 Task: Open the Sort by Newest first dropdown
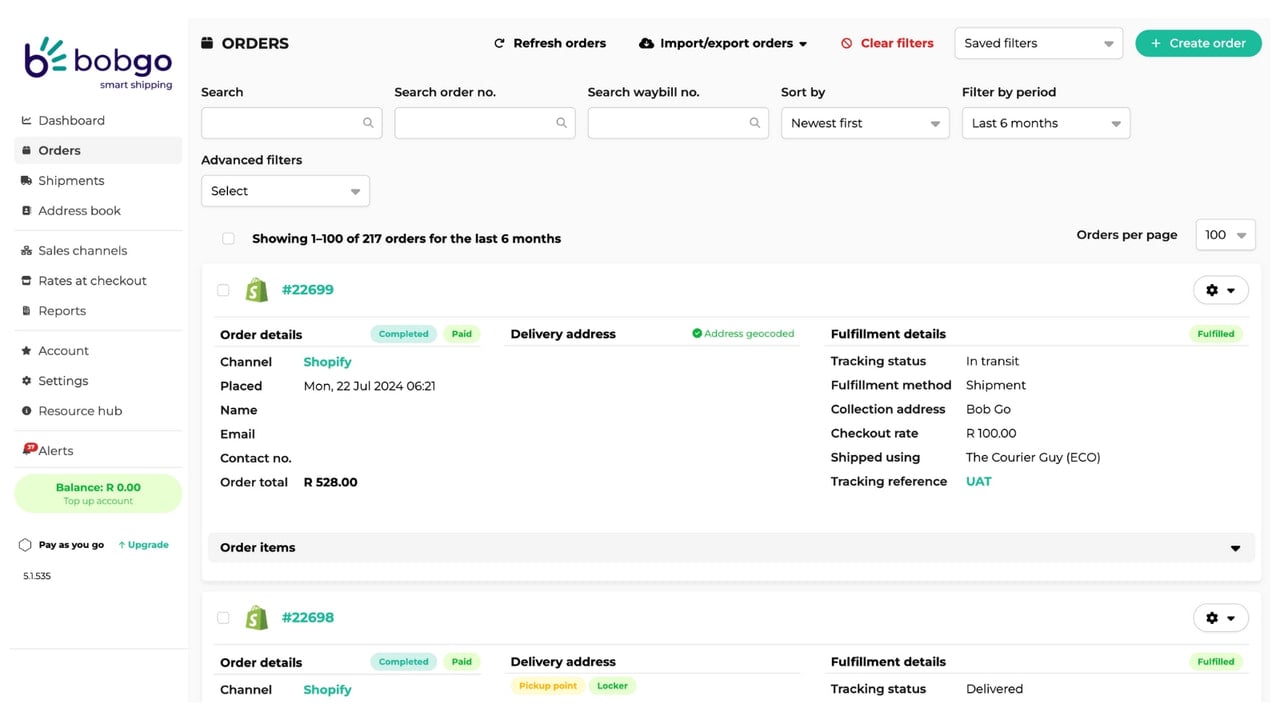point(865,123)
